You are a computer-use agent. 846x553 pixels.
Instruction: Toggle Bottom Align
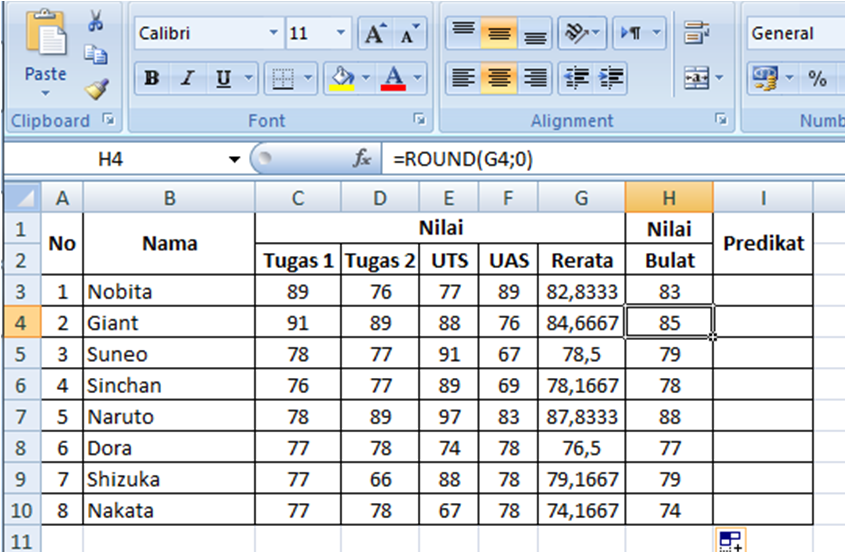coord(535,33)
